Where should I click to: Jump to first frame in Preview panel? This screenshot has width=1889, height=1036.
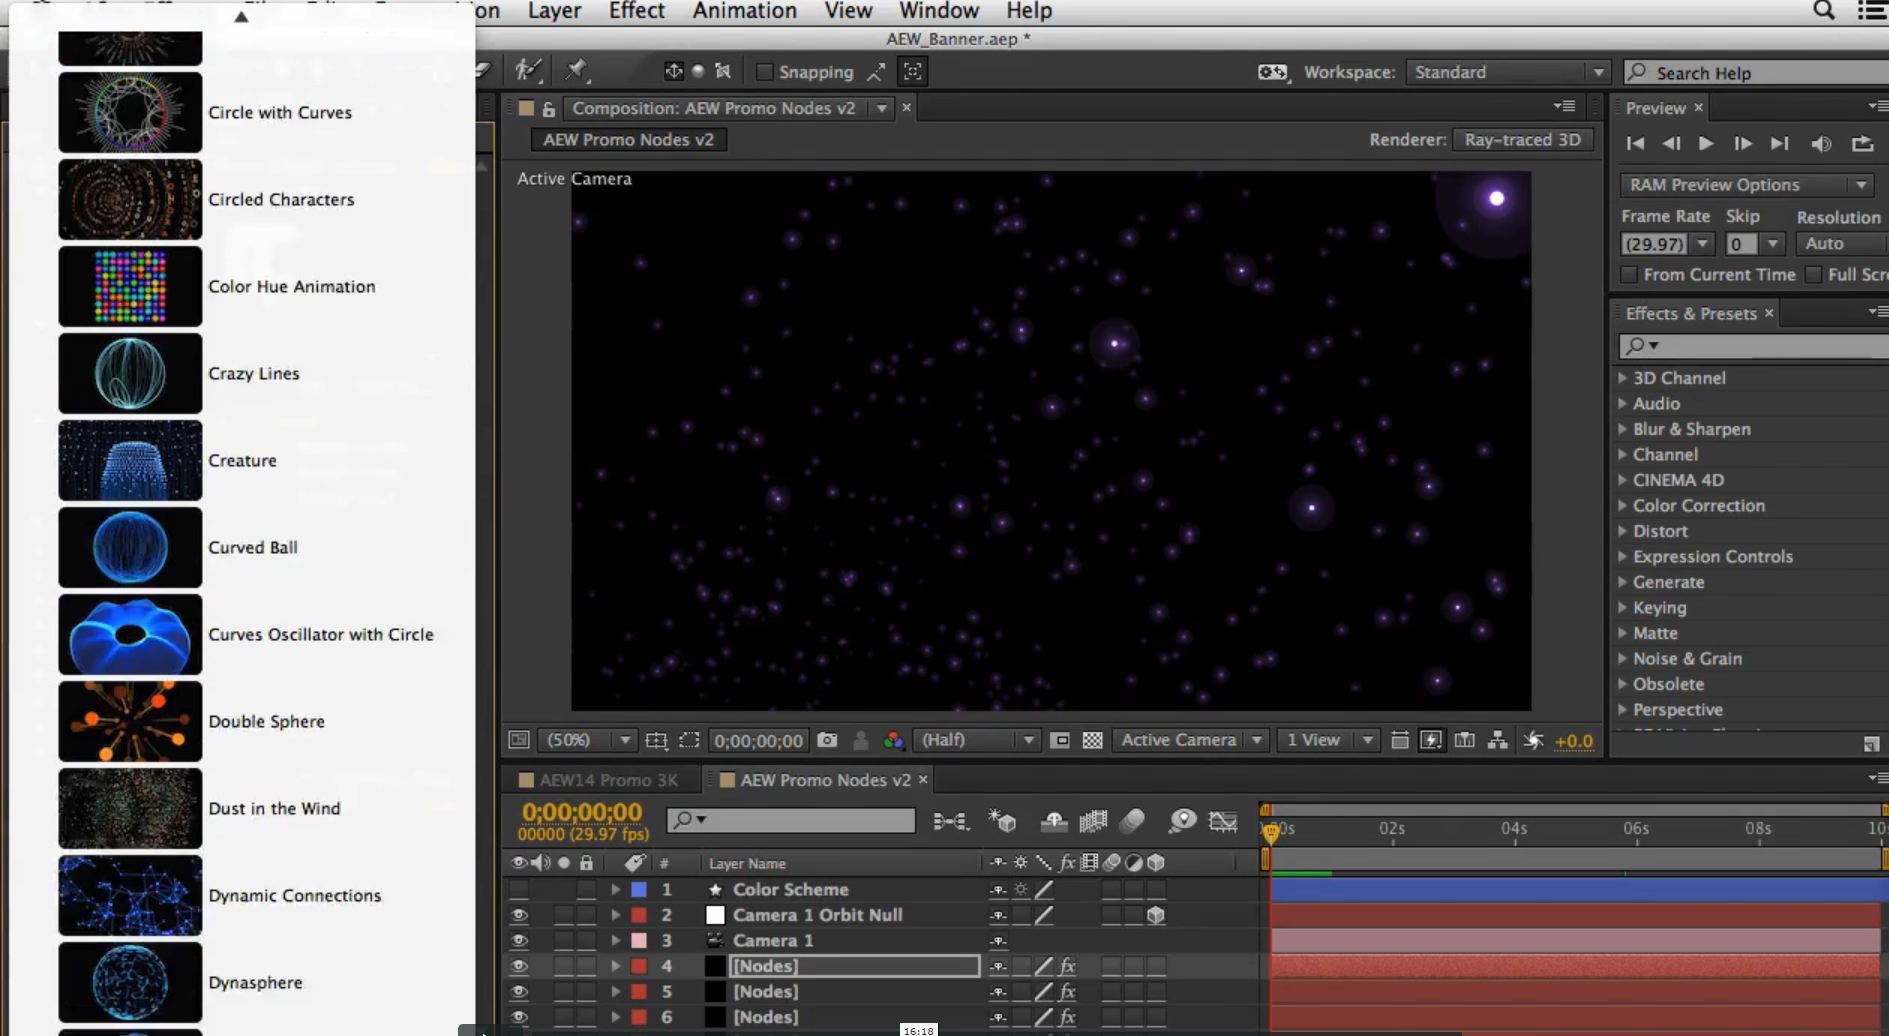coord(1635,144)
